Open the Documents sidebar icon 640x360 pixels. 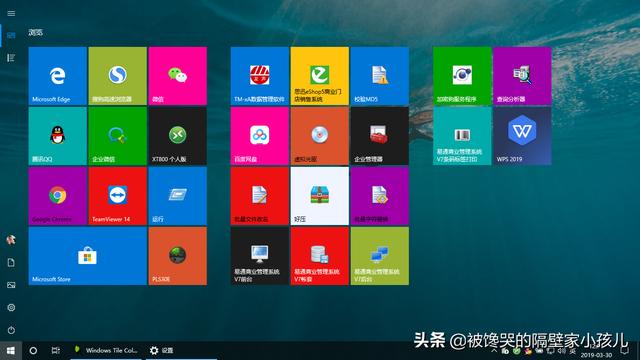(x=11, y=262)
